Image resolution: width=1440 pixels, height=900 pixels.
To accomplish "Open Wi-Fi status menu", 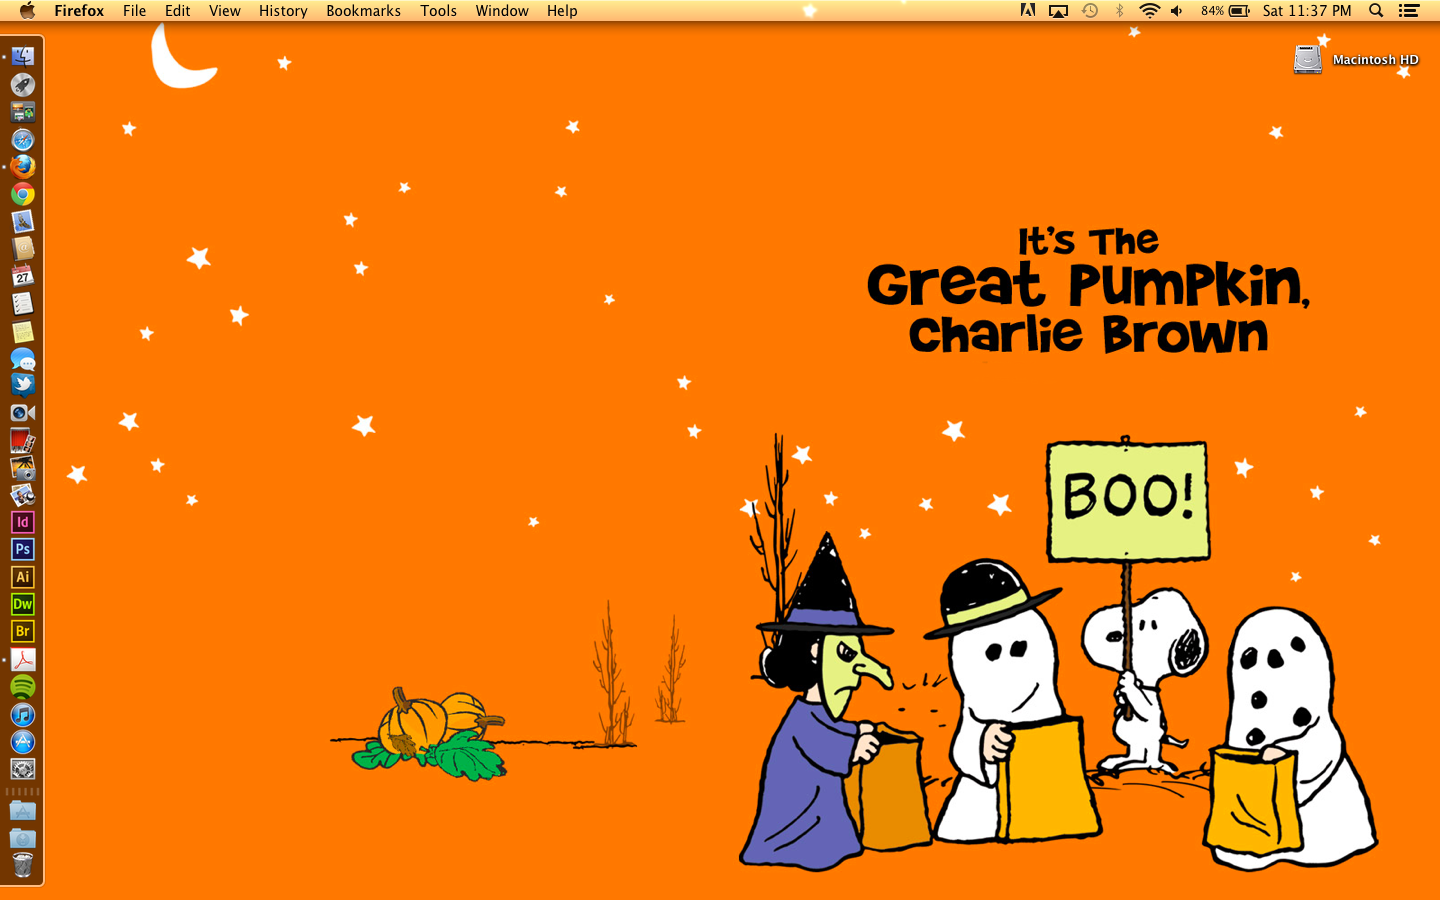I will point(1150,11).
